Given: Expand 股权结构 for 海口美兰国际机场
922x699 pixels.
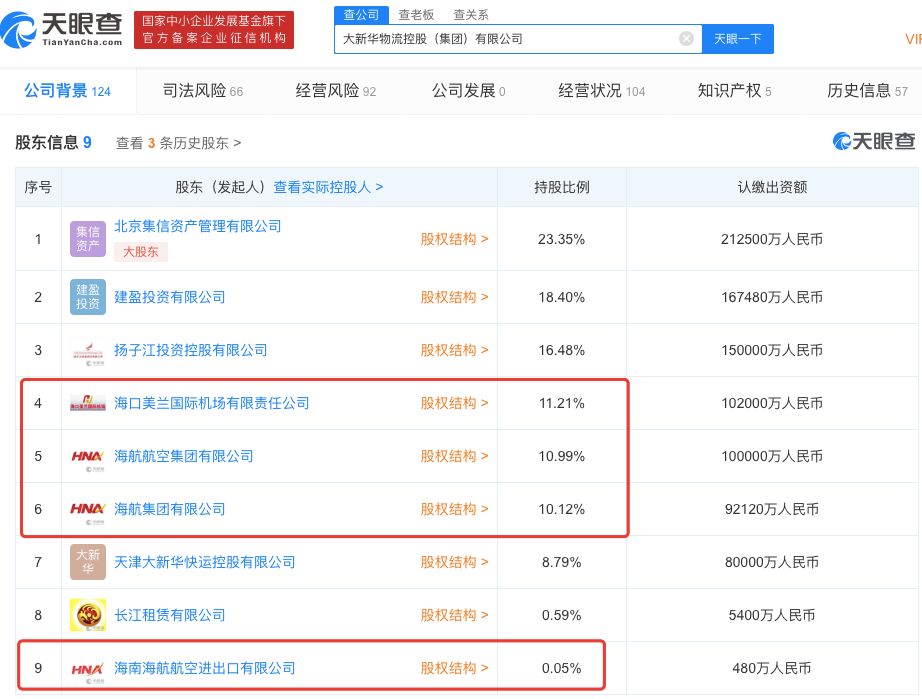Looking at the screenshot, I should [x=455, y=403].
